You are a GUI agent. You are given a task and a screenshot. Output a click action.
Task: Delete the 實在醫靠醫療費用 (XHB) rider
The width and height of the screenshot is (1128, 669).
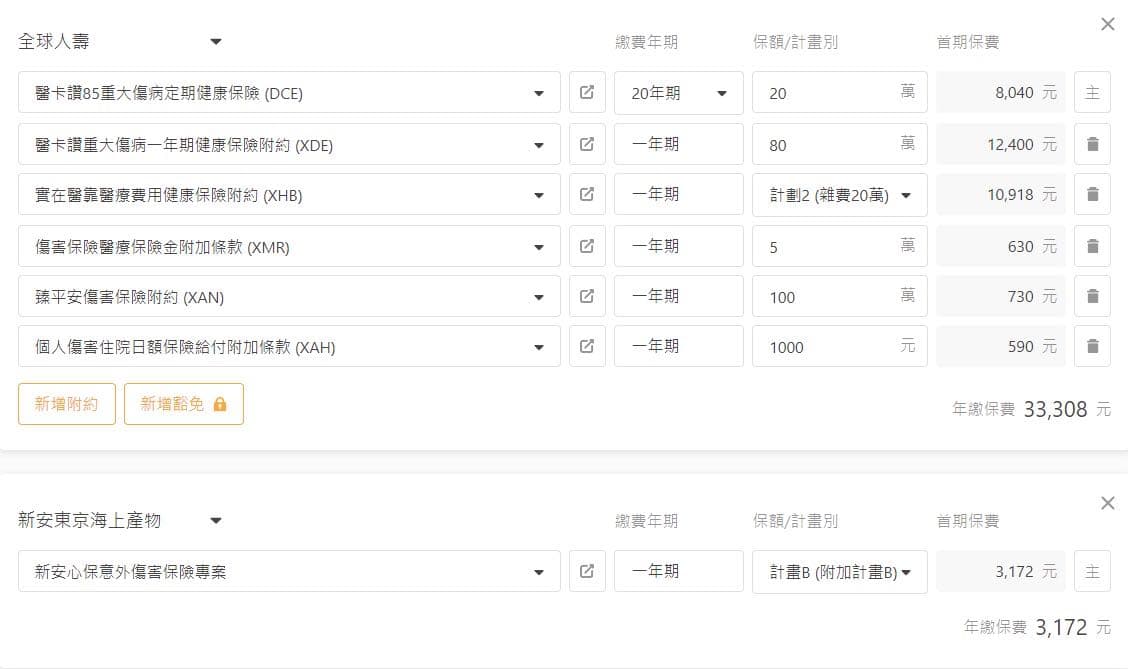(x=1092, y=195)
